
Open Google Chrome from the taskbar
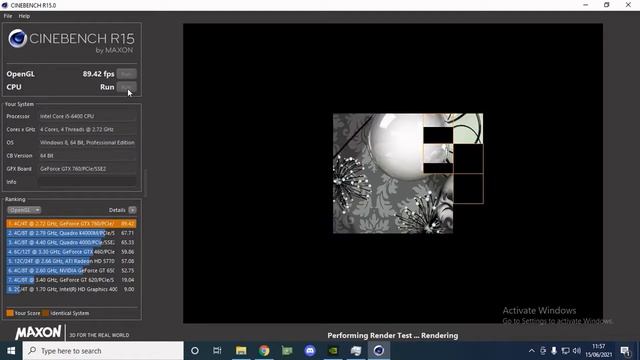tap(264, 351)
